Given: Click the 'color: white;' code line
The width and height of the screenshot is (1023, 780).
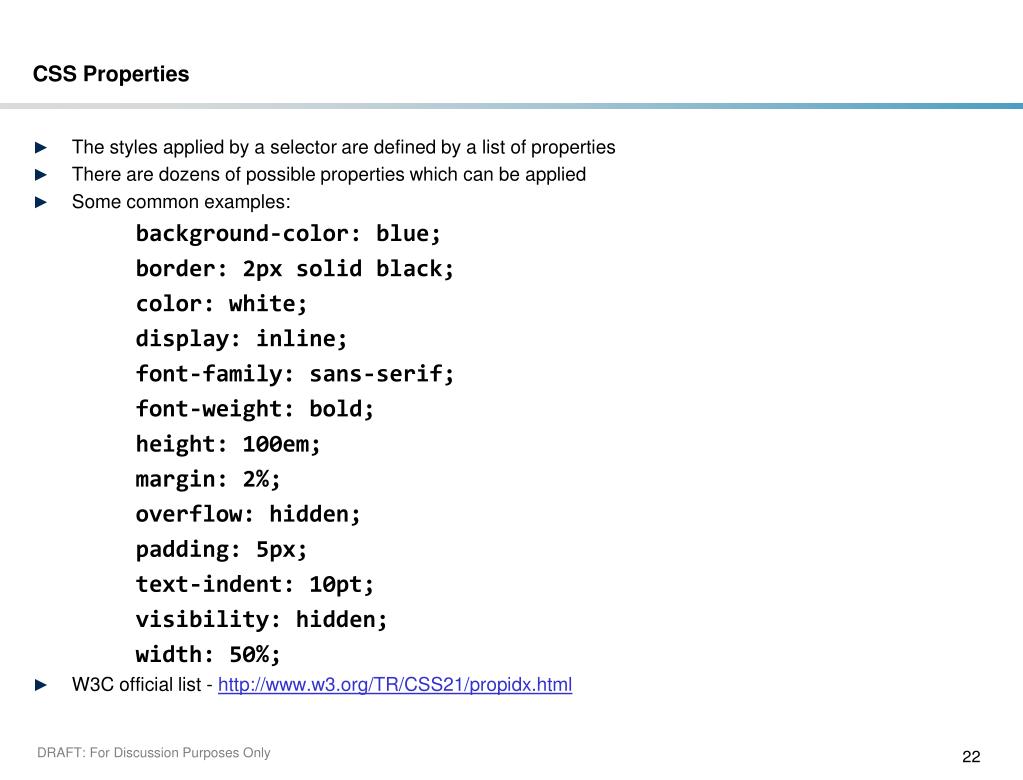Looking at the screenshot, I should 221,304.
